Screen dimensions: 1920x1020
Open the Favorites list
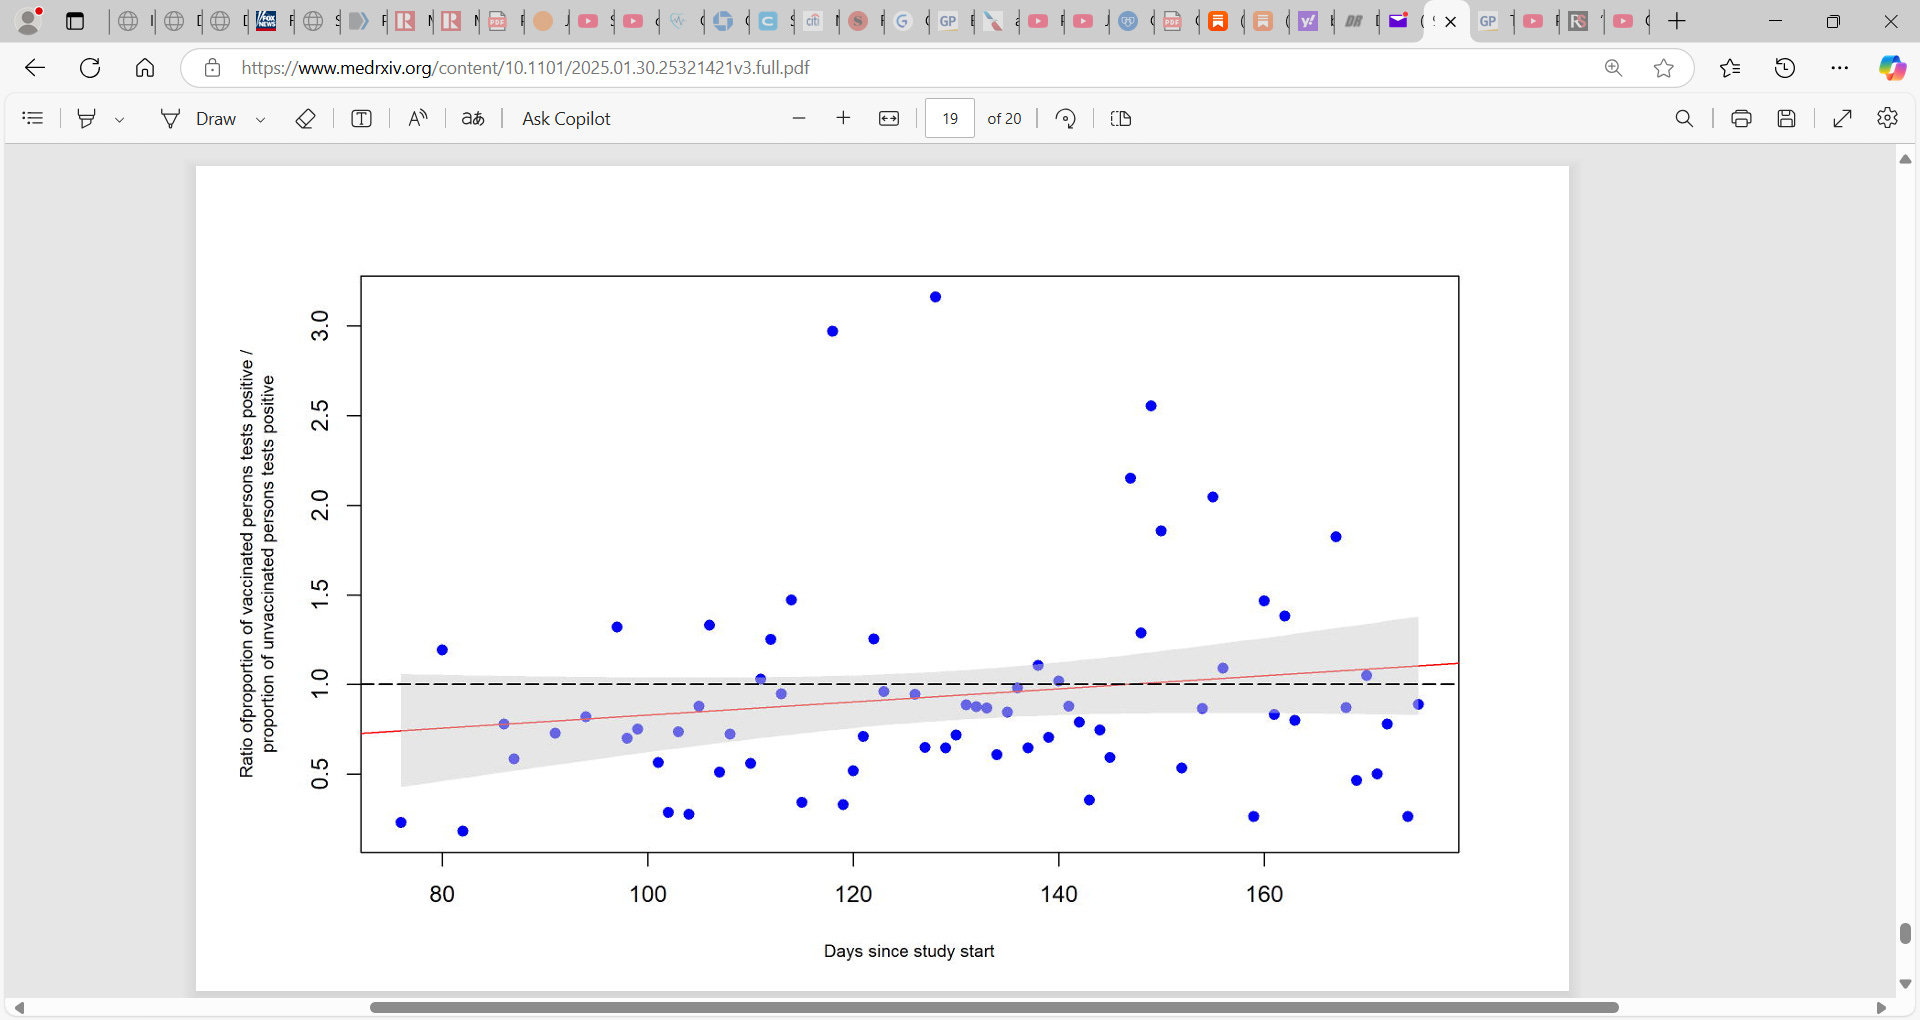[1730, 67]
